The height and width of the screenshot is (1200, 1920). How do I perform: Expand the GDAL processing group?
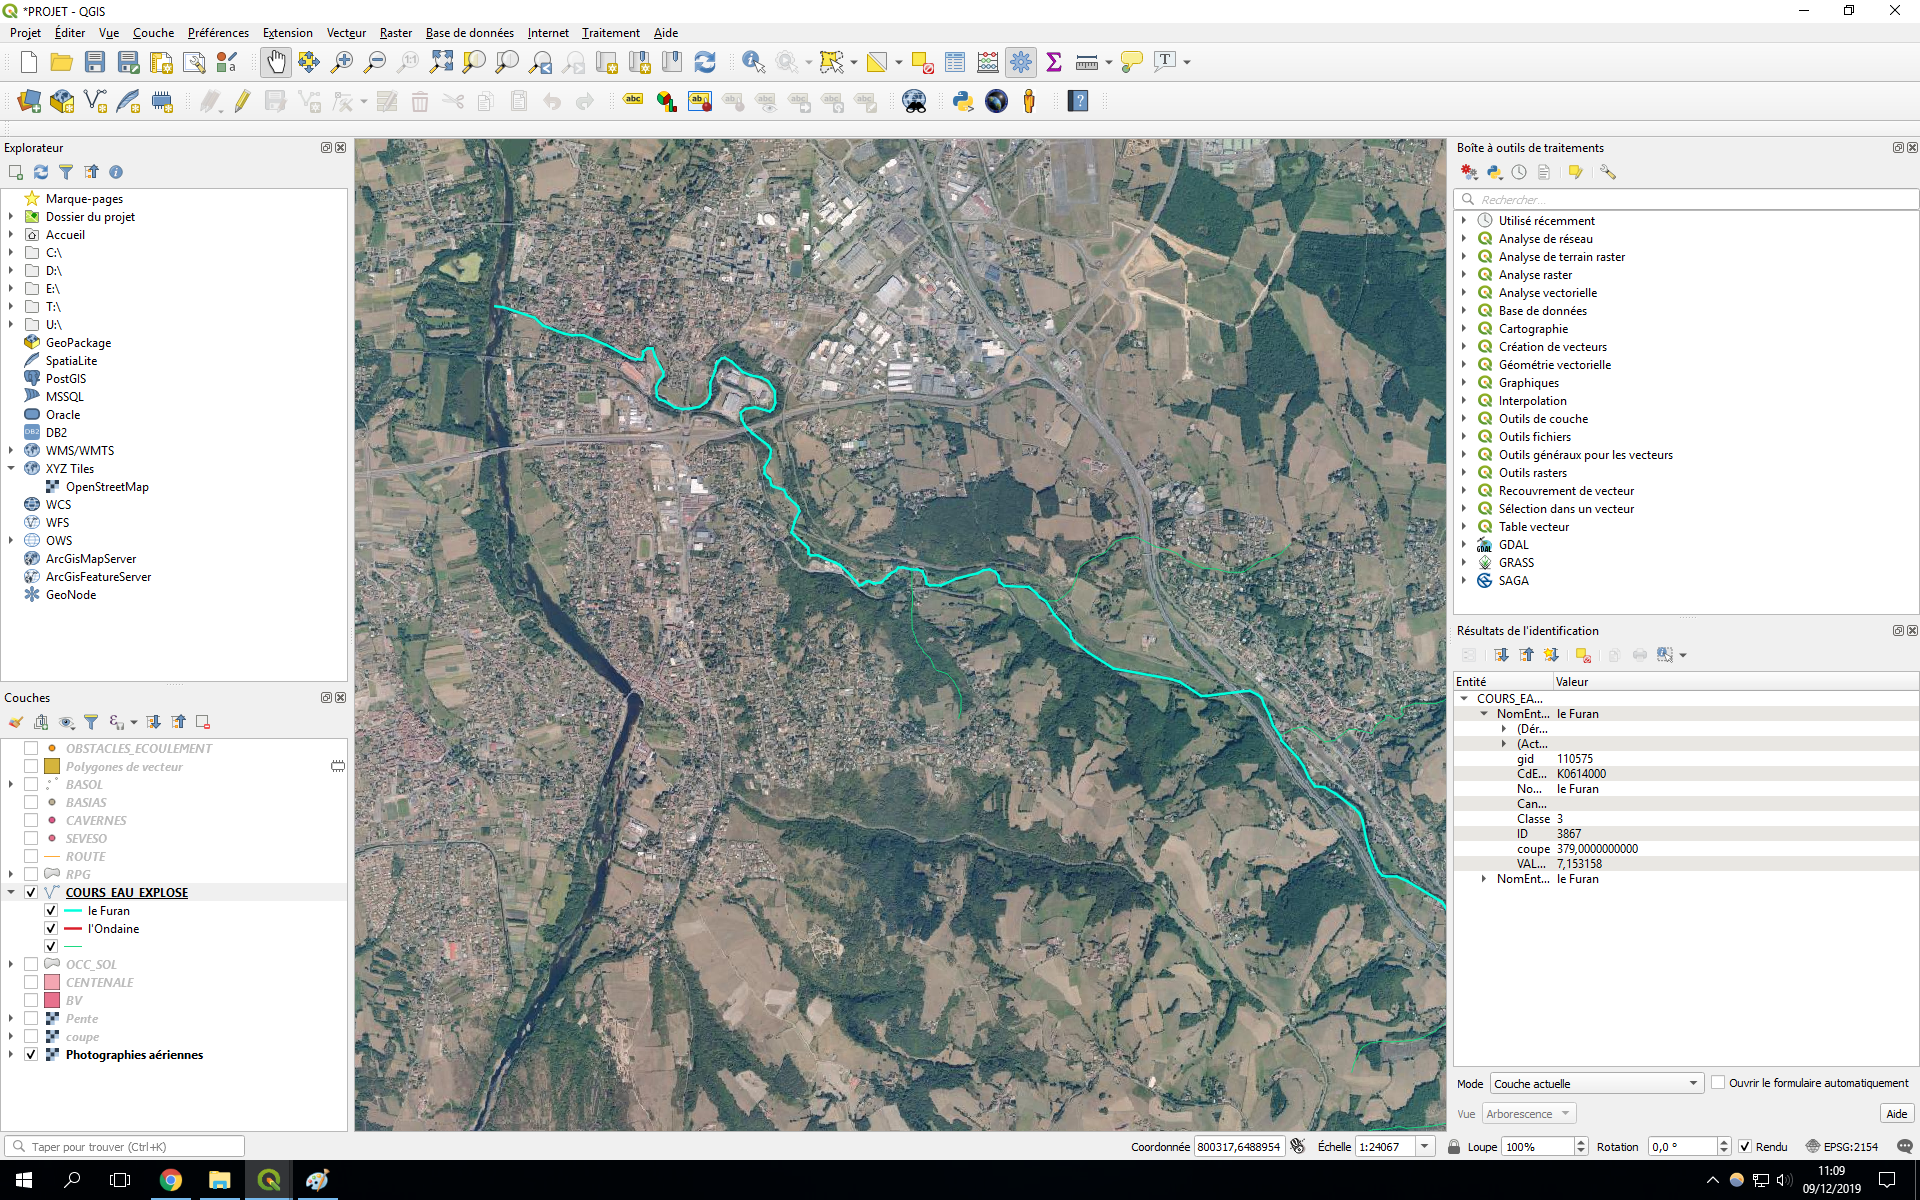pos(1464,545)
